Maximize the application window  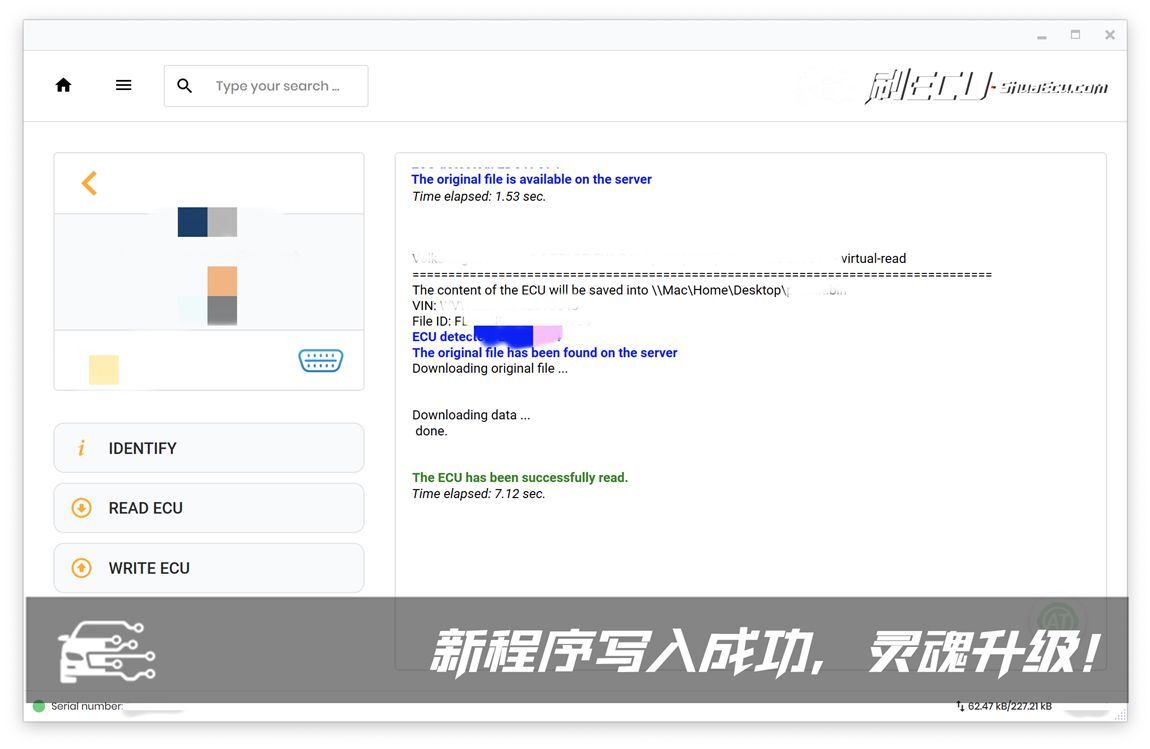1075,35
